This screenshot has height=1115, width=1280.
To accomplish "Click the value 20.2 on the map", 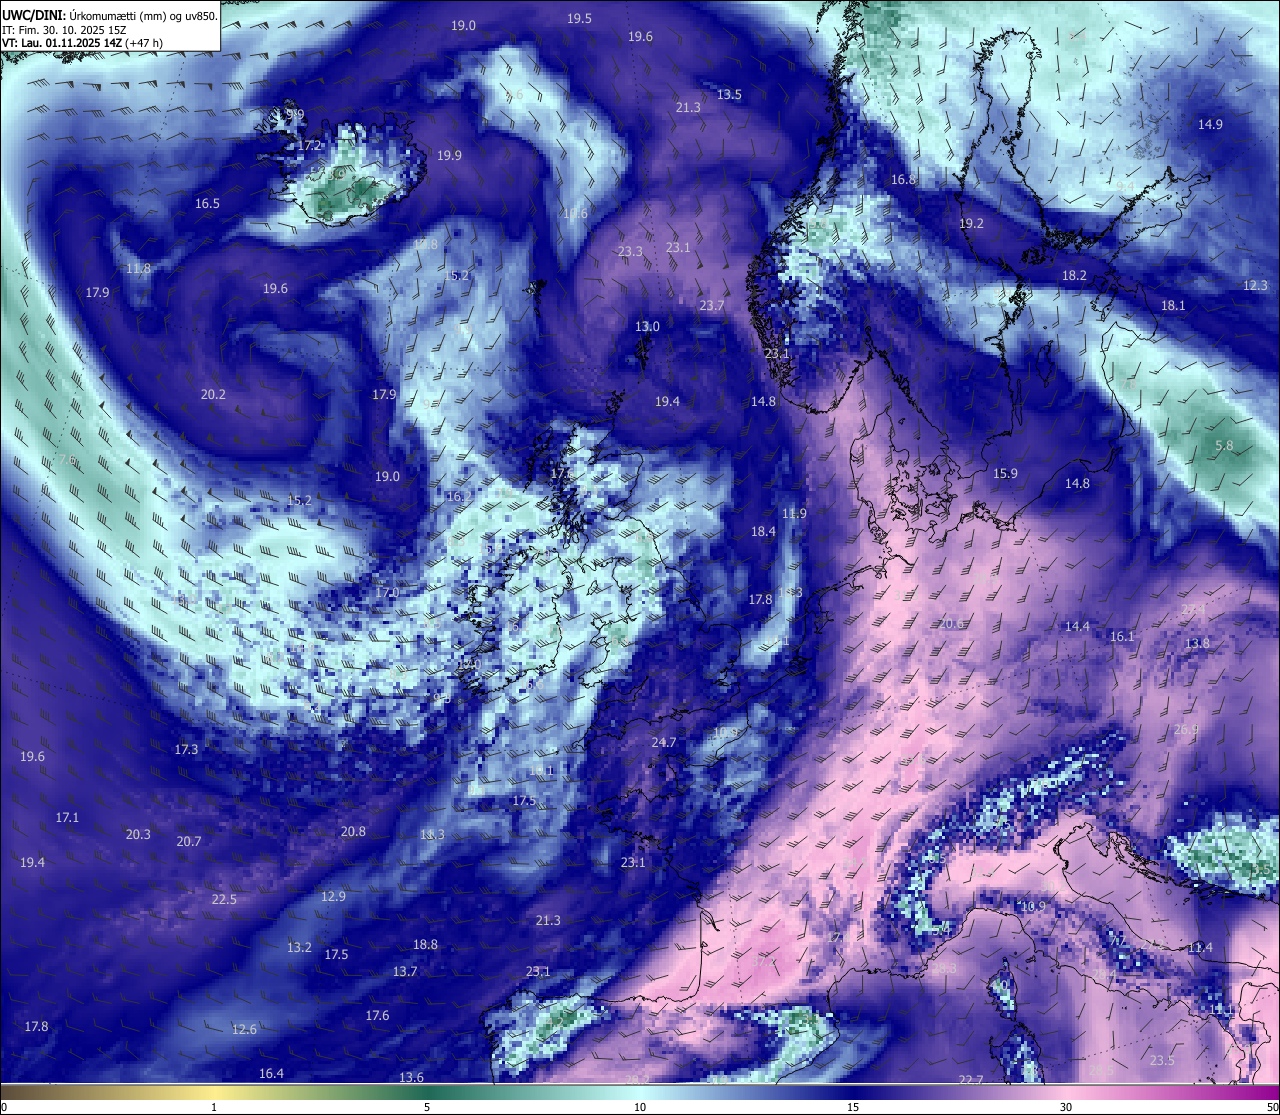I will tap(213, 394).
